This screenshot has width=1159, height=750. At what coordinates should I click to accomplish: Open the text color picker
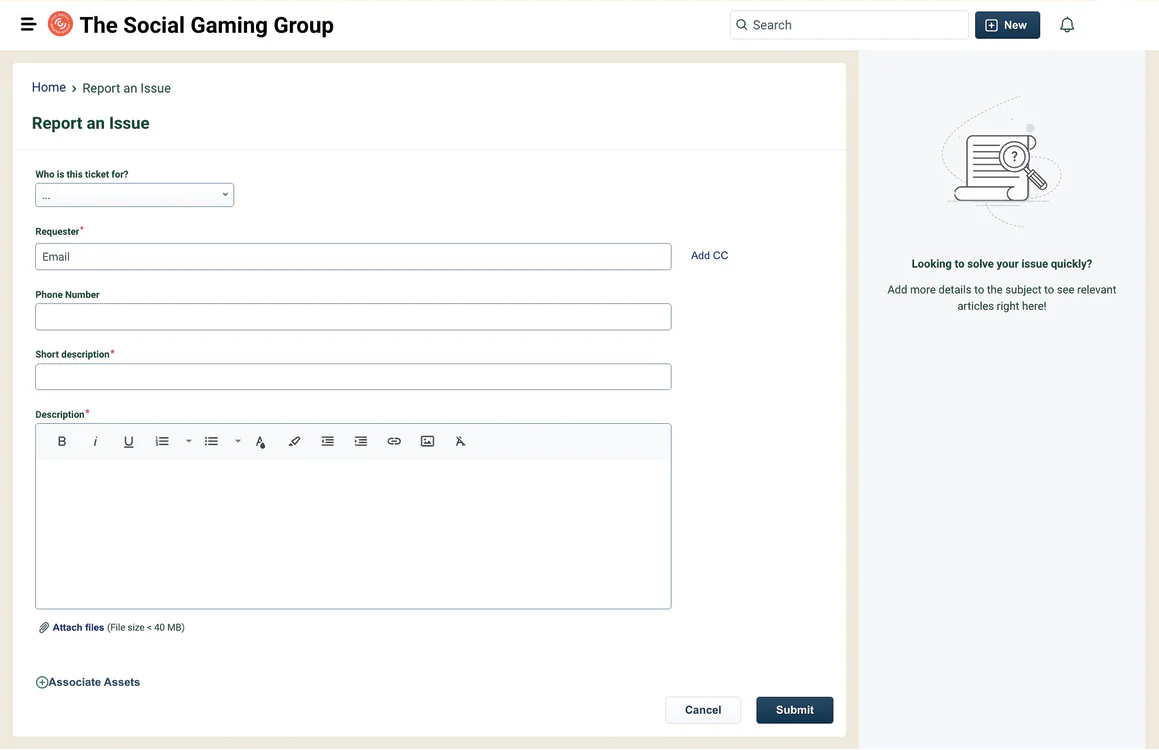(260, 441)
